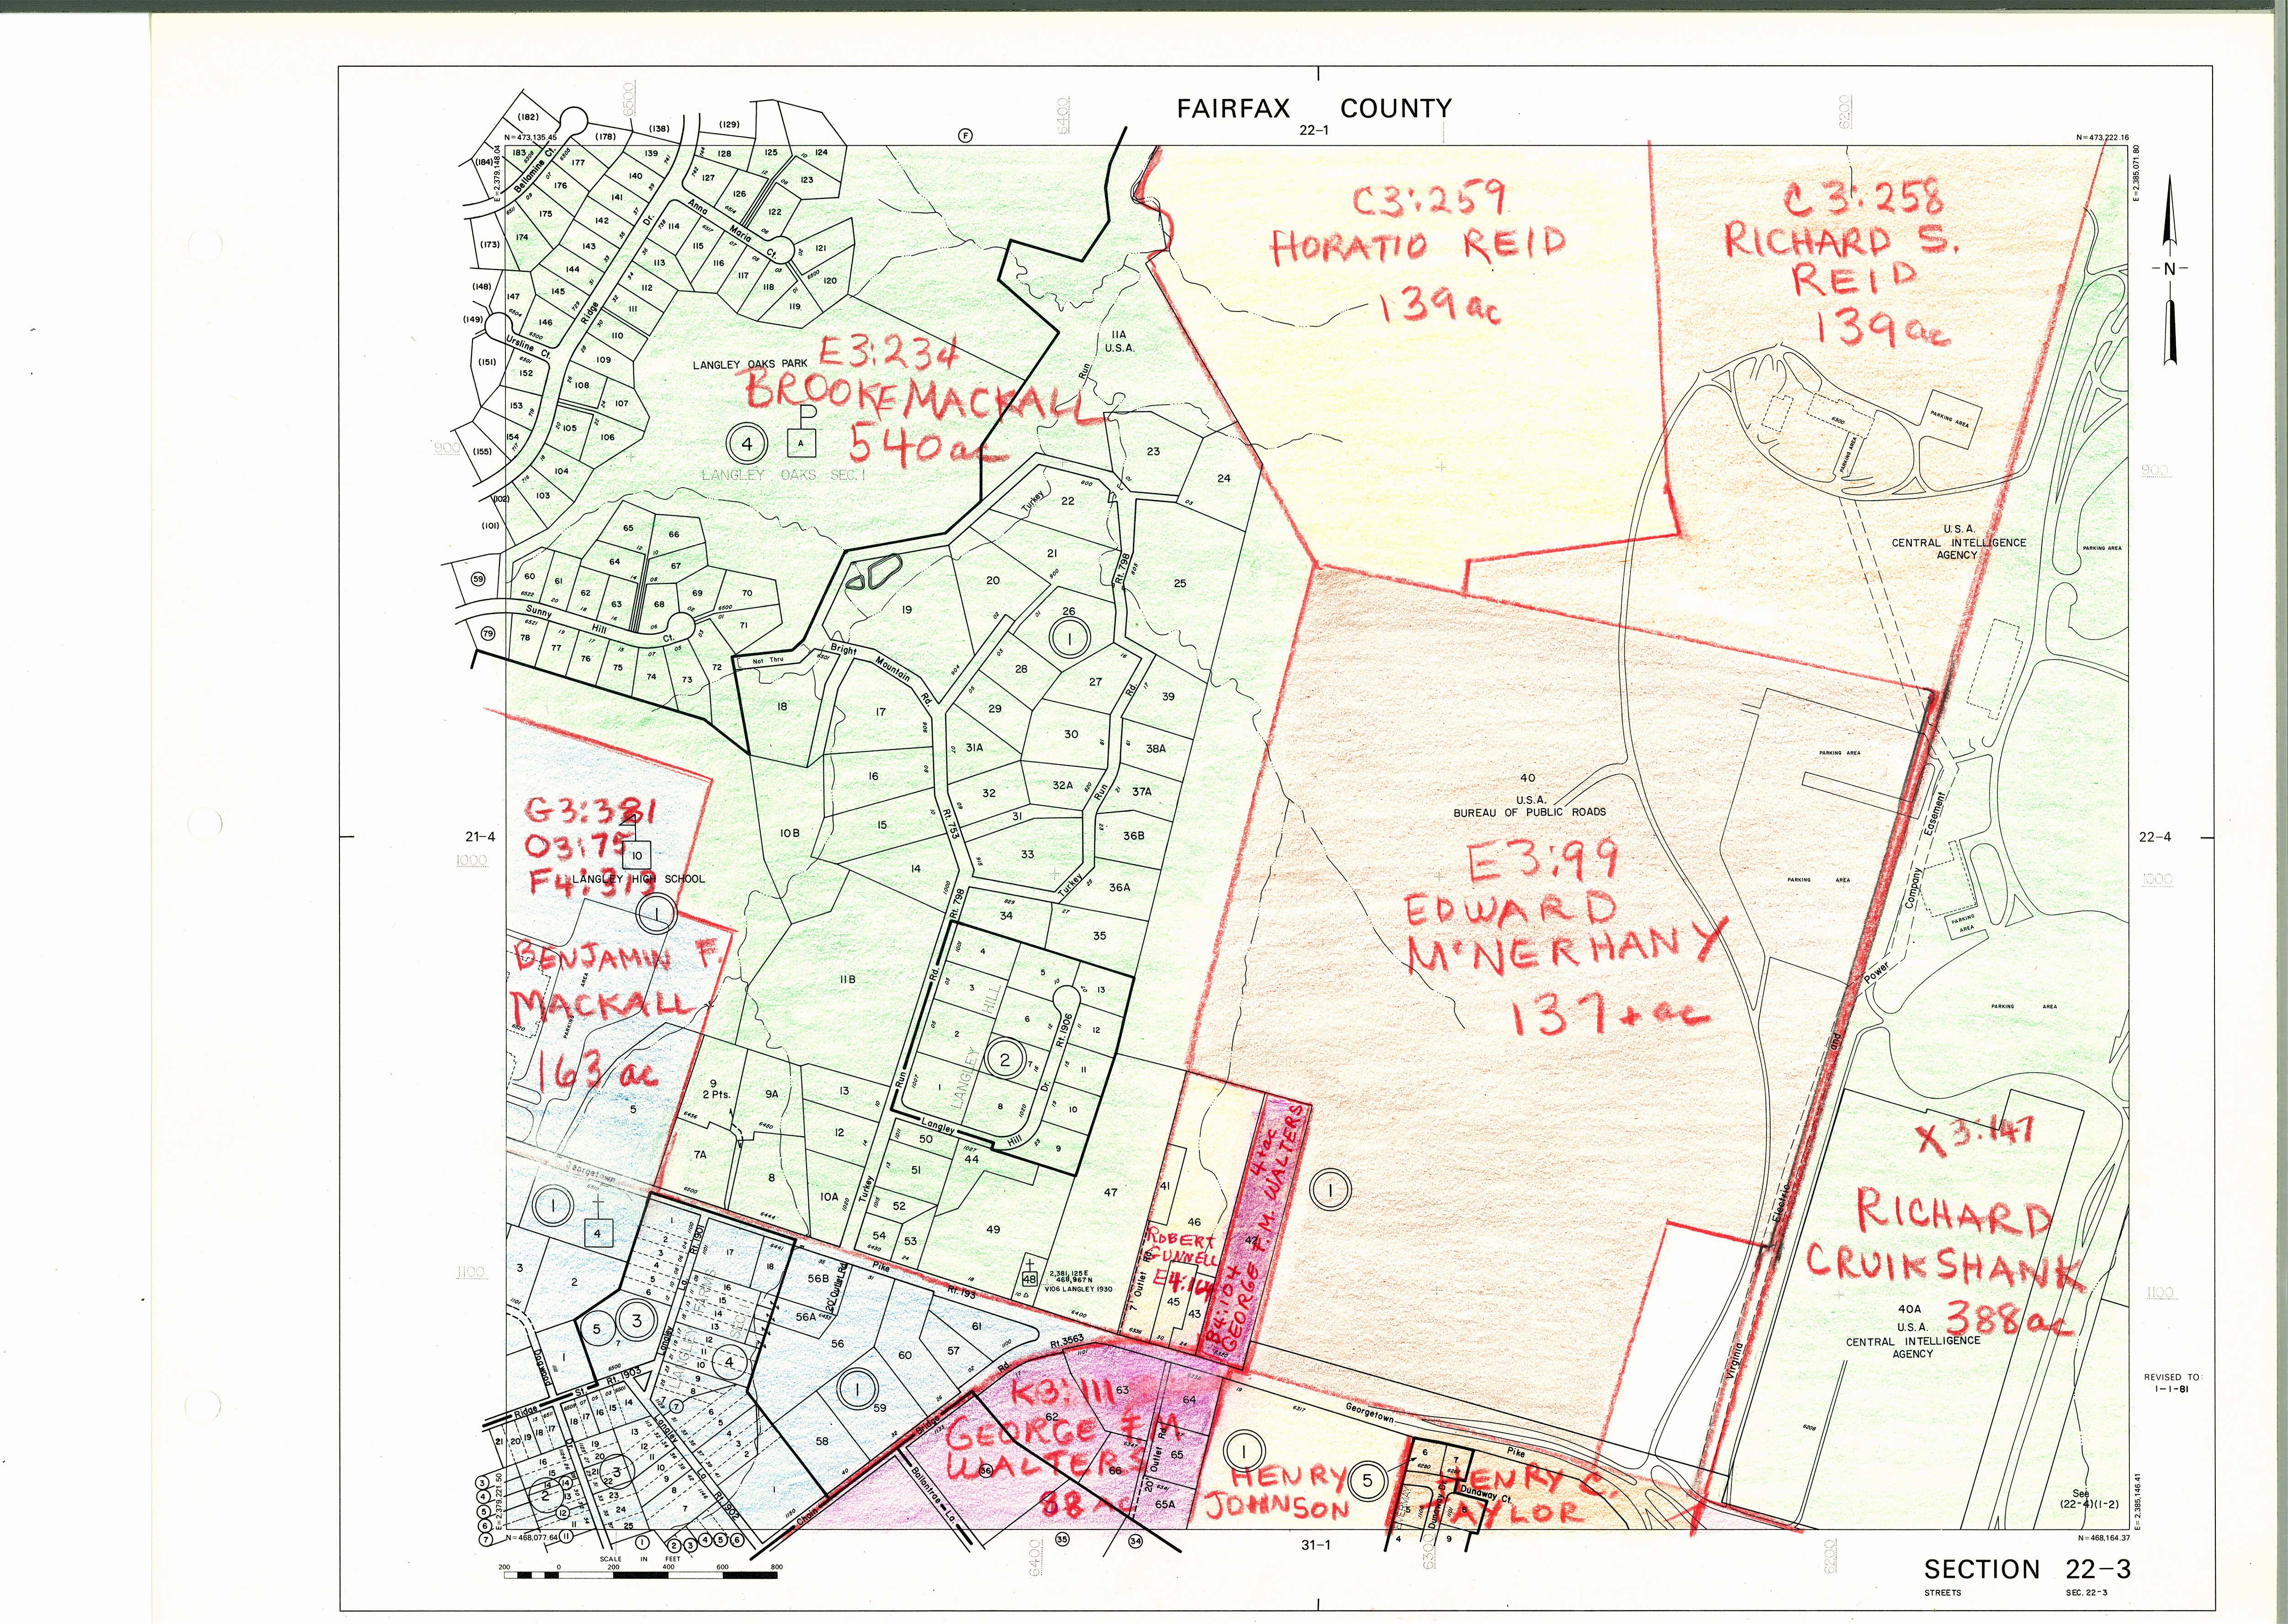The image size is (2288, 1624).
Task: Click parcel label 31A
Action: click(x=974, y=747)
